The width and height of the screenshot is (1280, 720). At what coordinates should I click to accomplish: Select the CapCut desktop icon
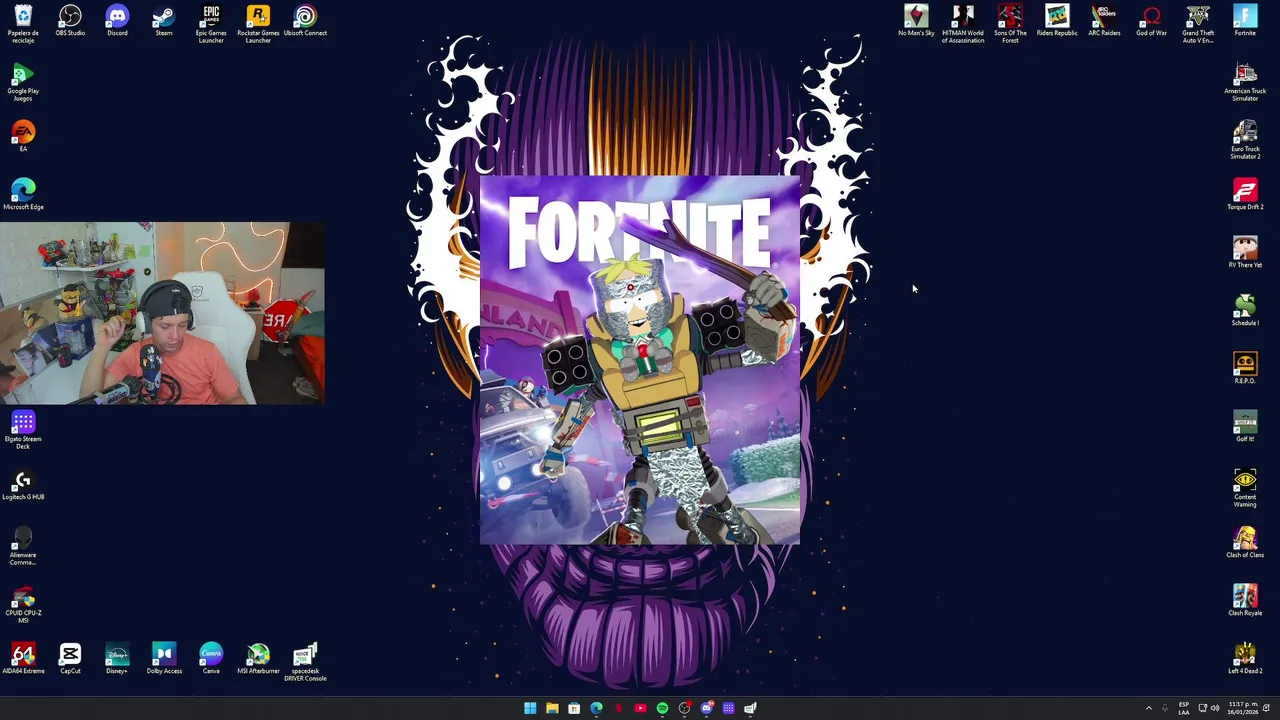click(x=70, y=658)
